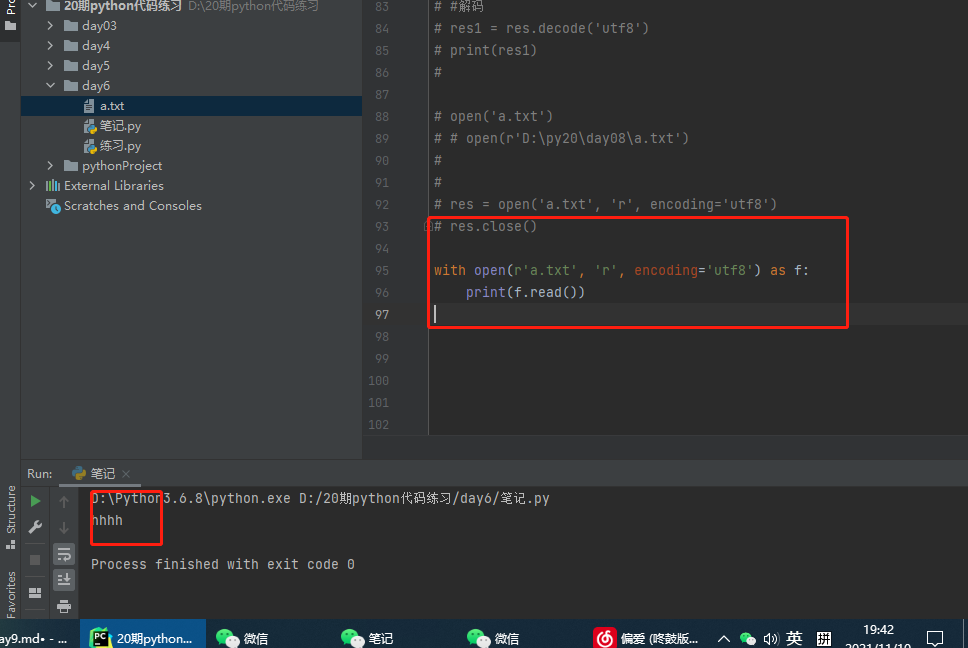
Task: Toggle soft-wrap in Run console
Action: pyautogui.click(x=64, y=554)
